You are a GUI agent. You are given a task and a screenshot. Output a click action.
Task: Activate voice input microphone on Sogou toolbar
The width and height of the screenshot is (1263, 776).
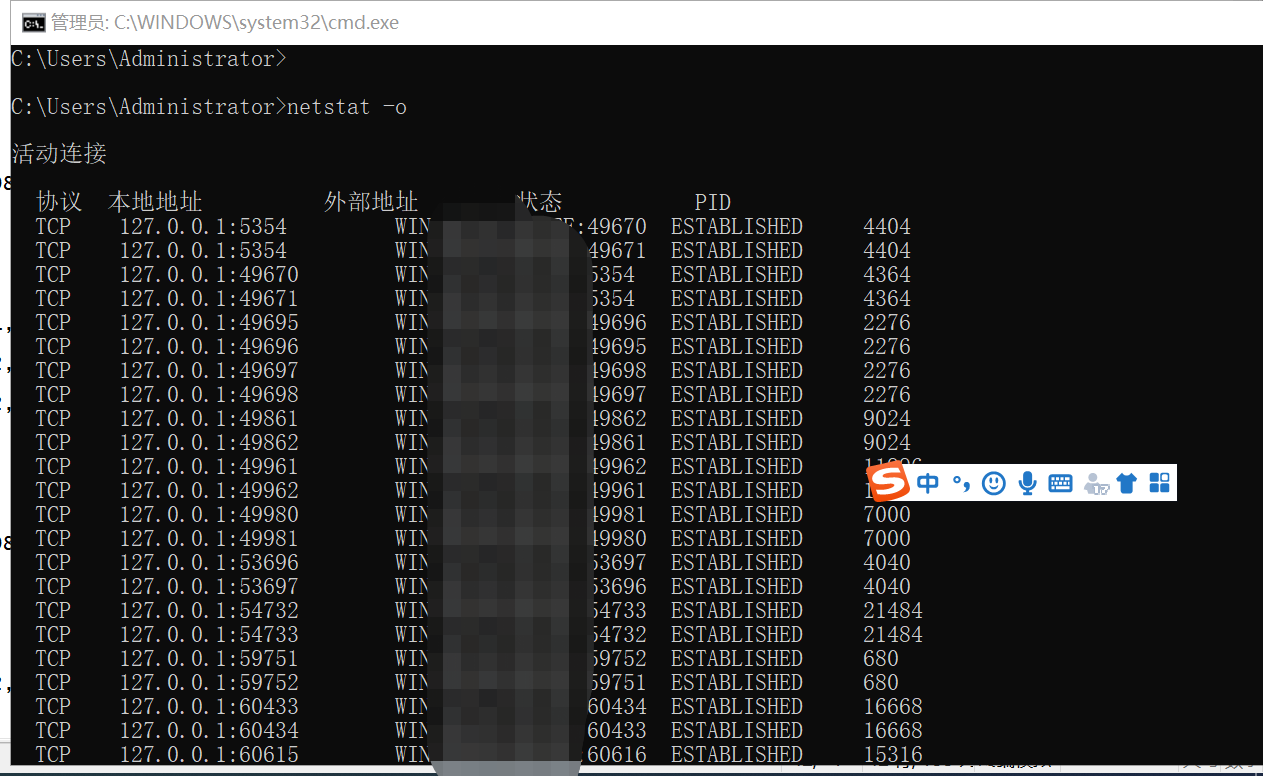[1027, 483]
